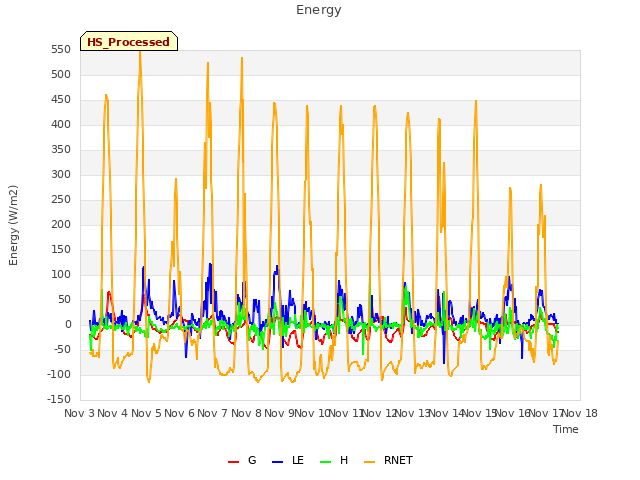Click the Energy chart title

[x=319, y=10]
